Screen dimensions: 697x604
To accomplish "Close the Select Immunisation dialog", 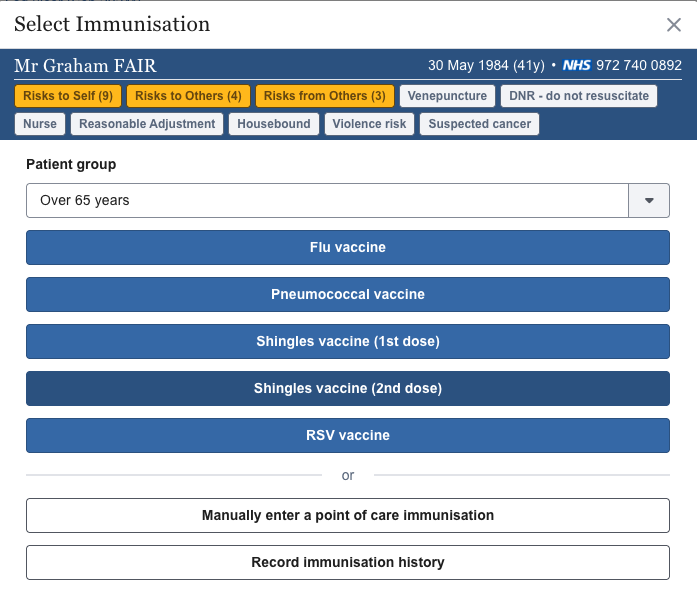I will [674, 26].
